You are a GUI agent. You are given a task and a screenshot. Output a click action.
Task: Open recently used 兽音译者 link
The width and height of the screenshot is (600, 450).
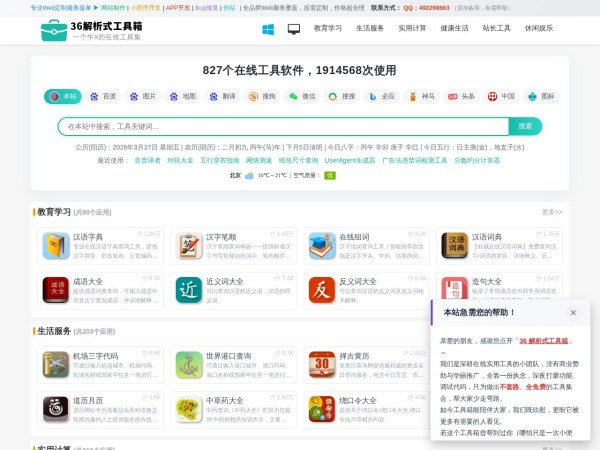click(x=147, y=160)
